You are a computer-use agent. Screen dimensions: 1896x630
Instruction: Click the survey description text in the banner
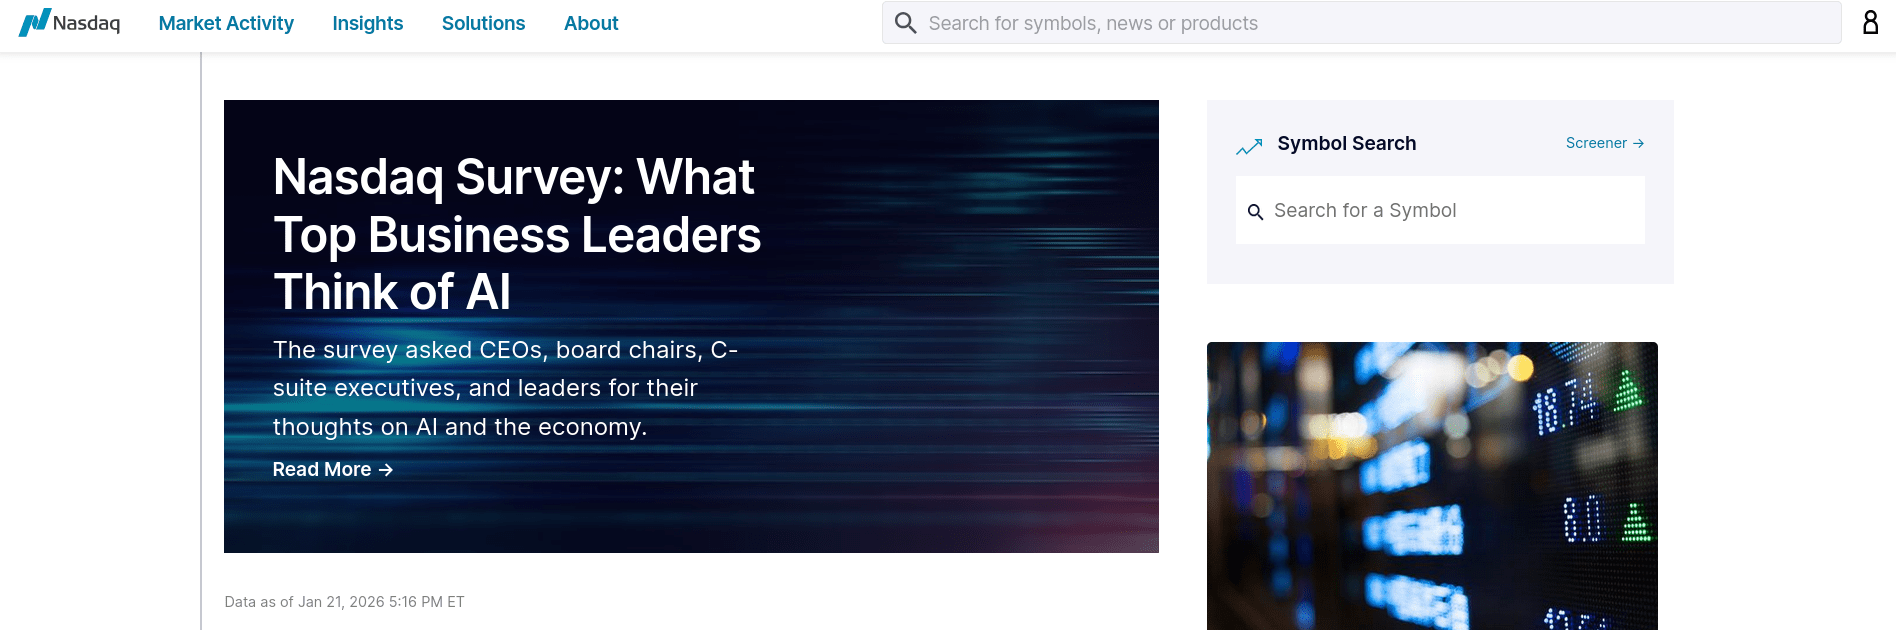505,388
